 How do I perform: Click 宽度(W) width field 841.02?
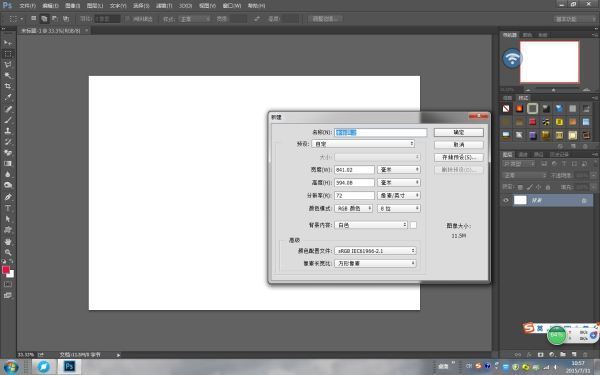point(354,170)
